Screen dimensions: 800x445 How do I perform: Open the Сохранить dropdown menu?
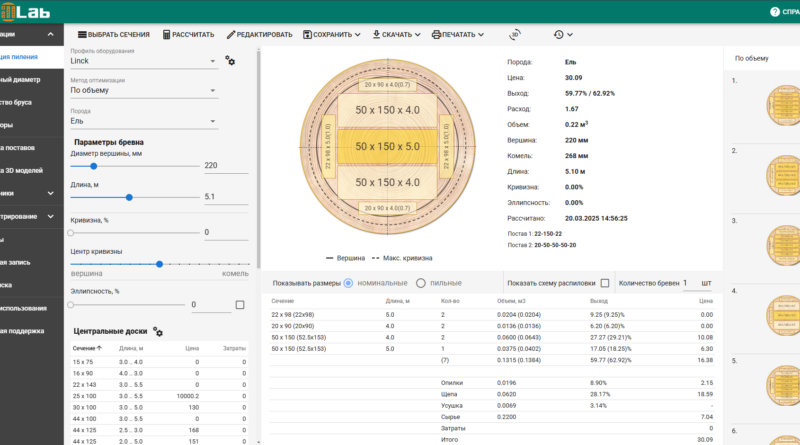[332, 35]
